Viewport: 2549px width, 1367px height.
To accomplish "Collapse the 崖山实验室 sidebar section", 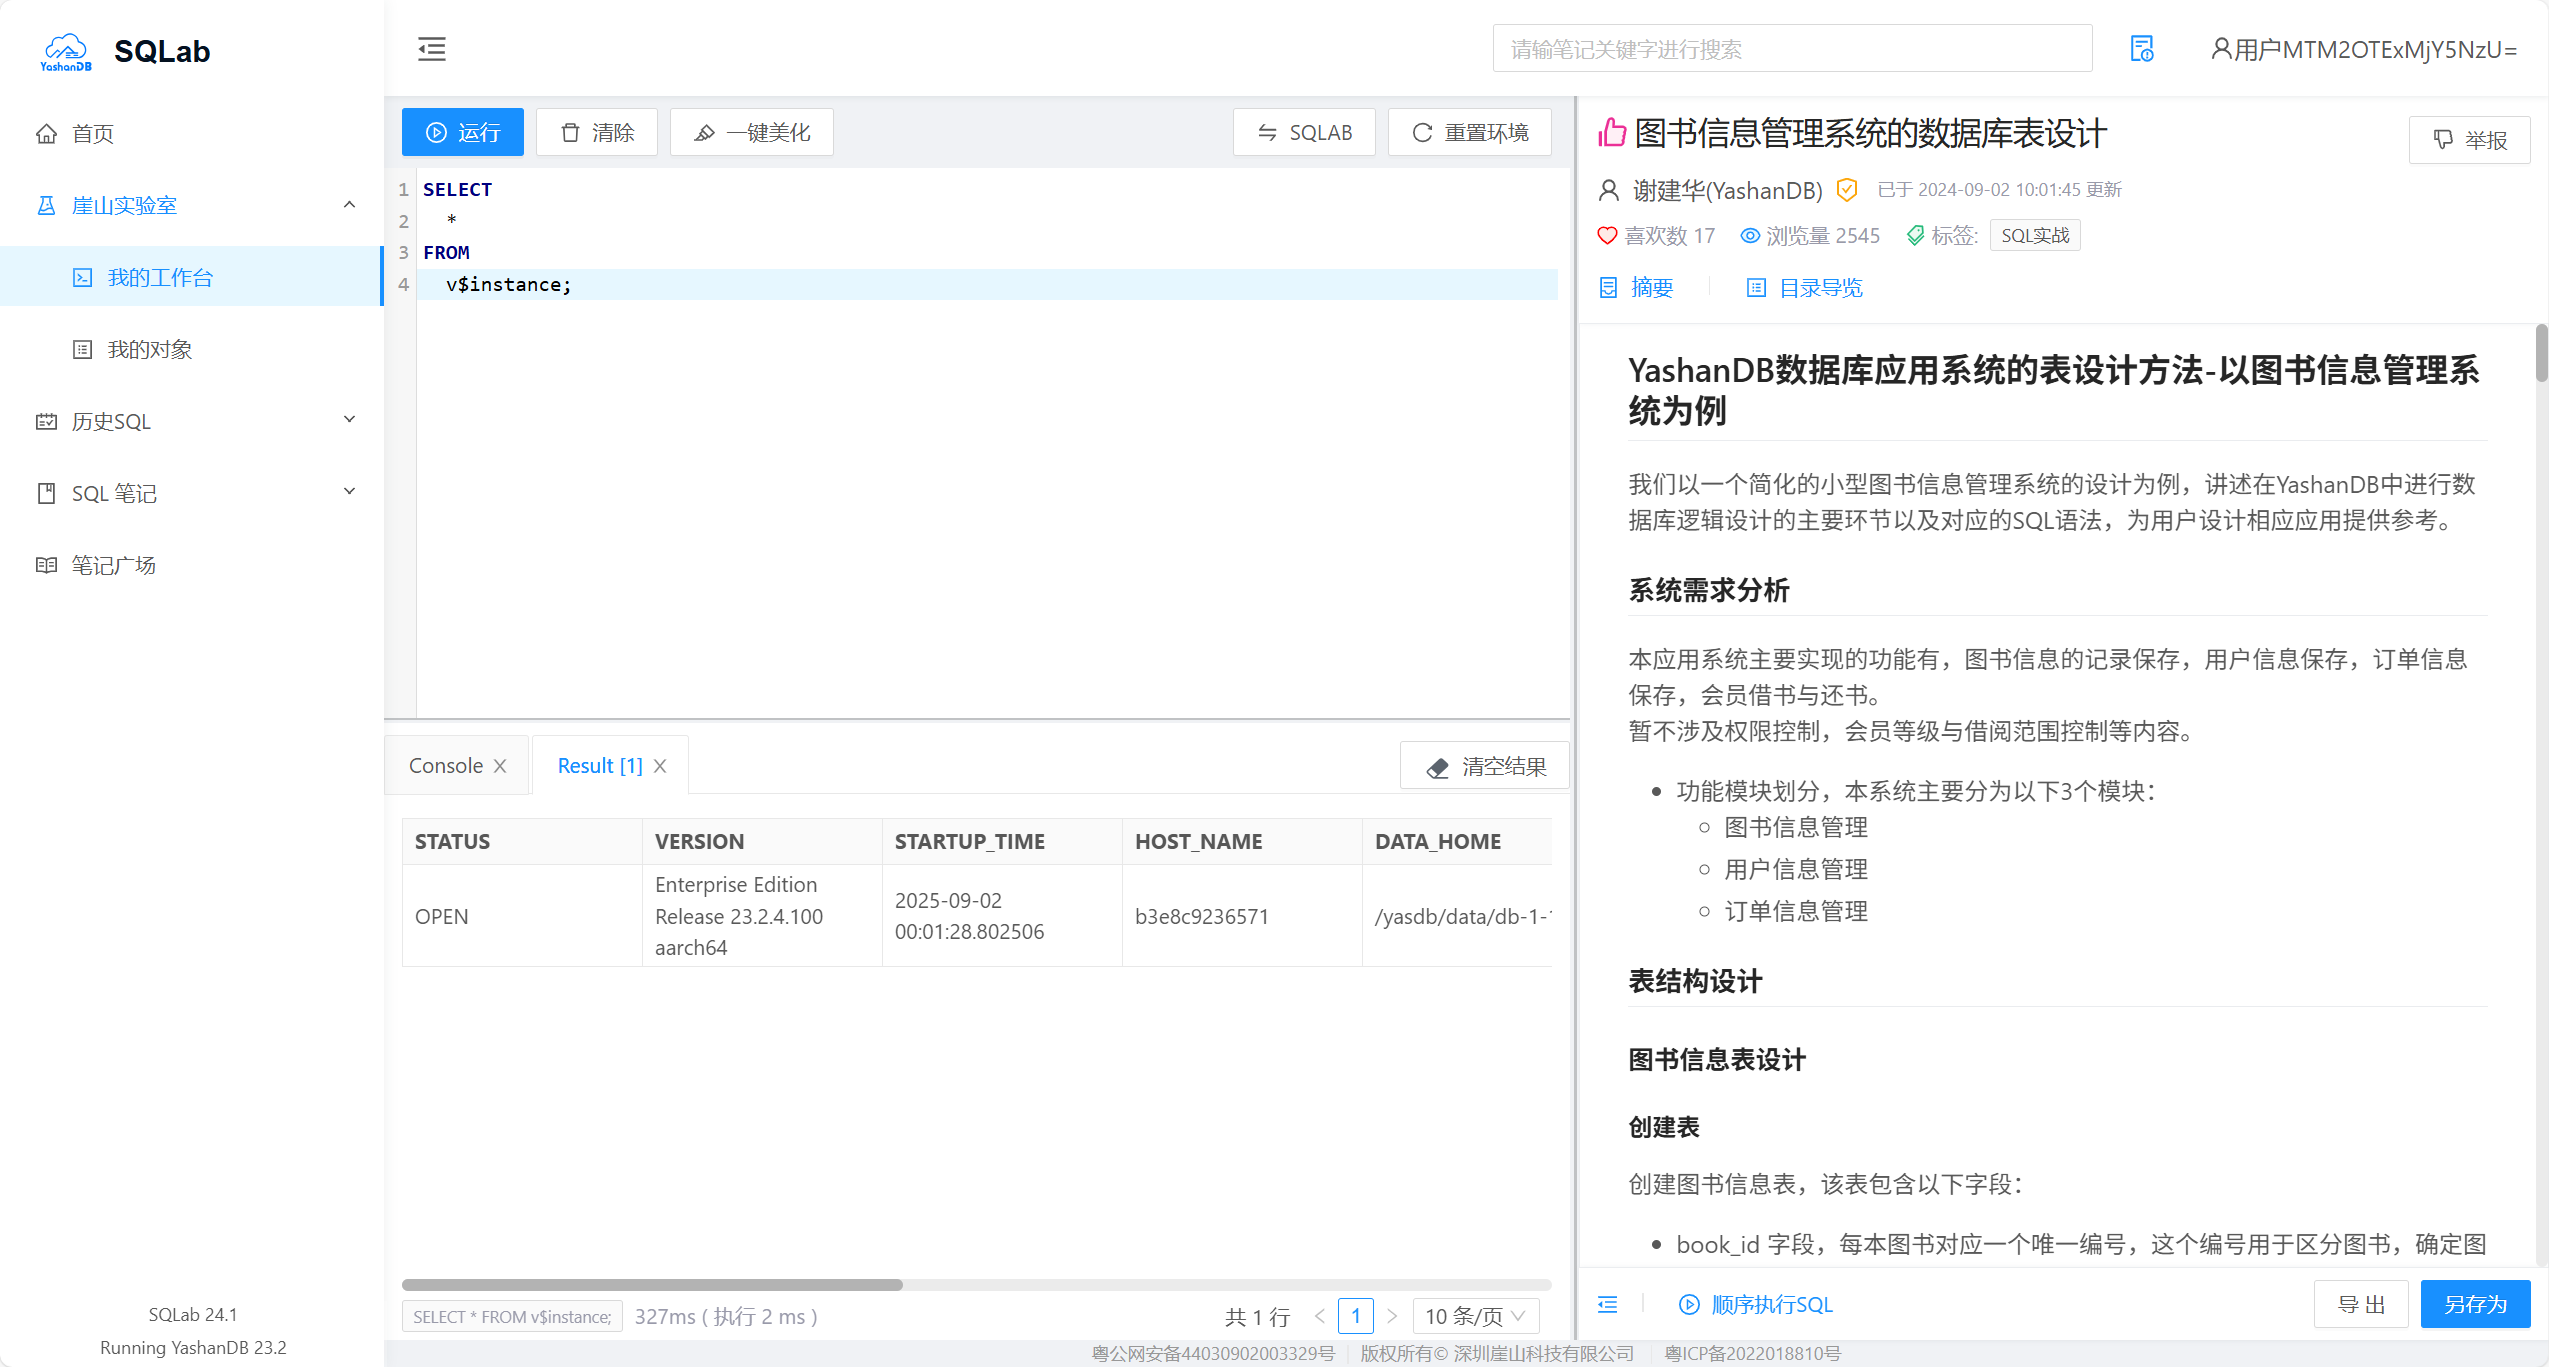I will coord(192,205).
